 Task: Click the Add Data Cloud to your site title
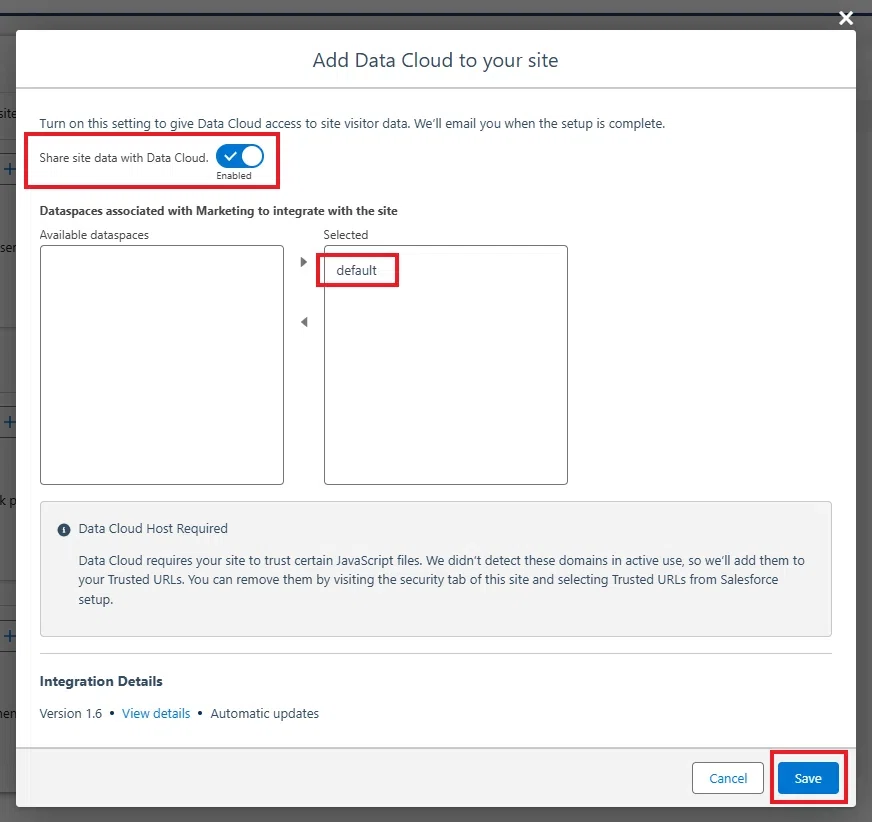(x=435, y=60)
